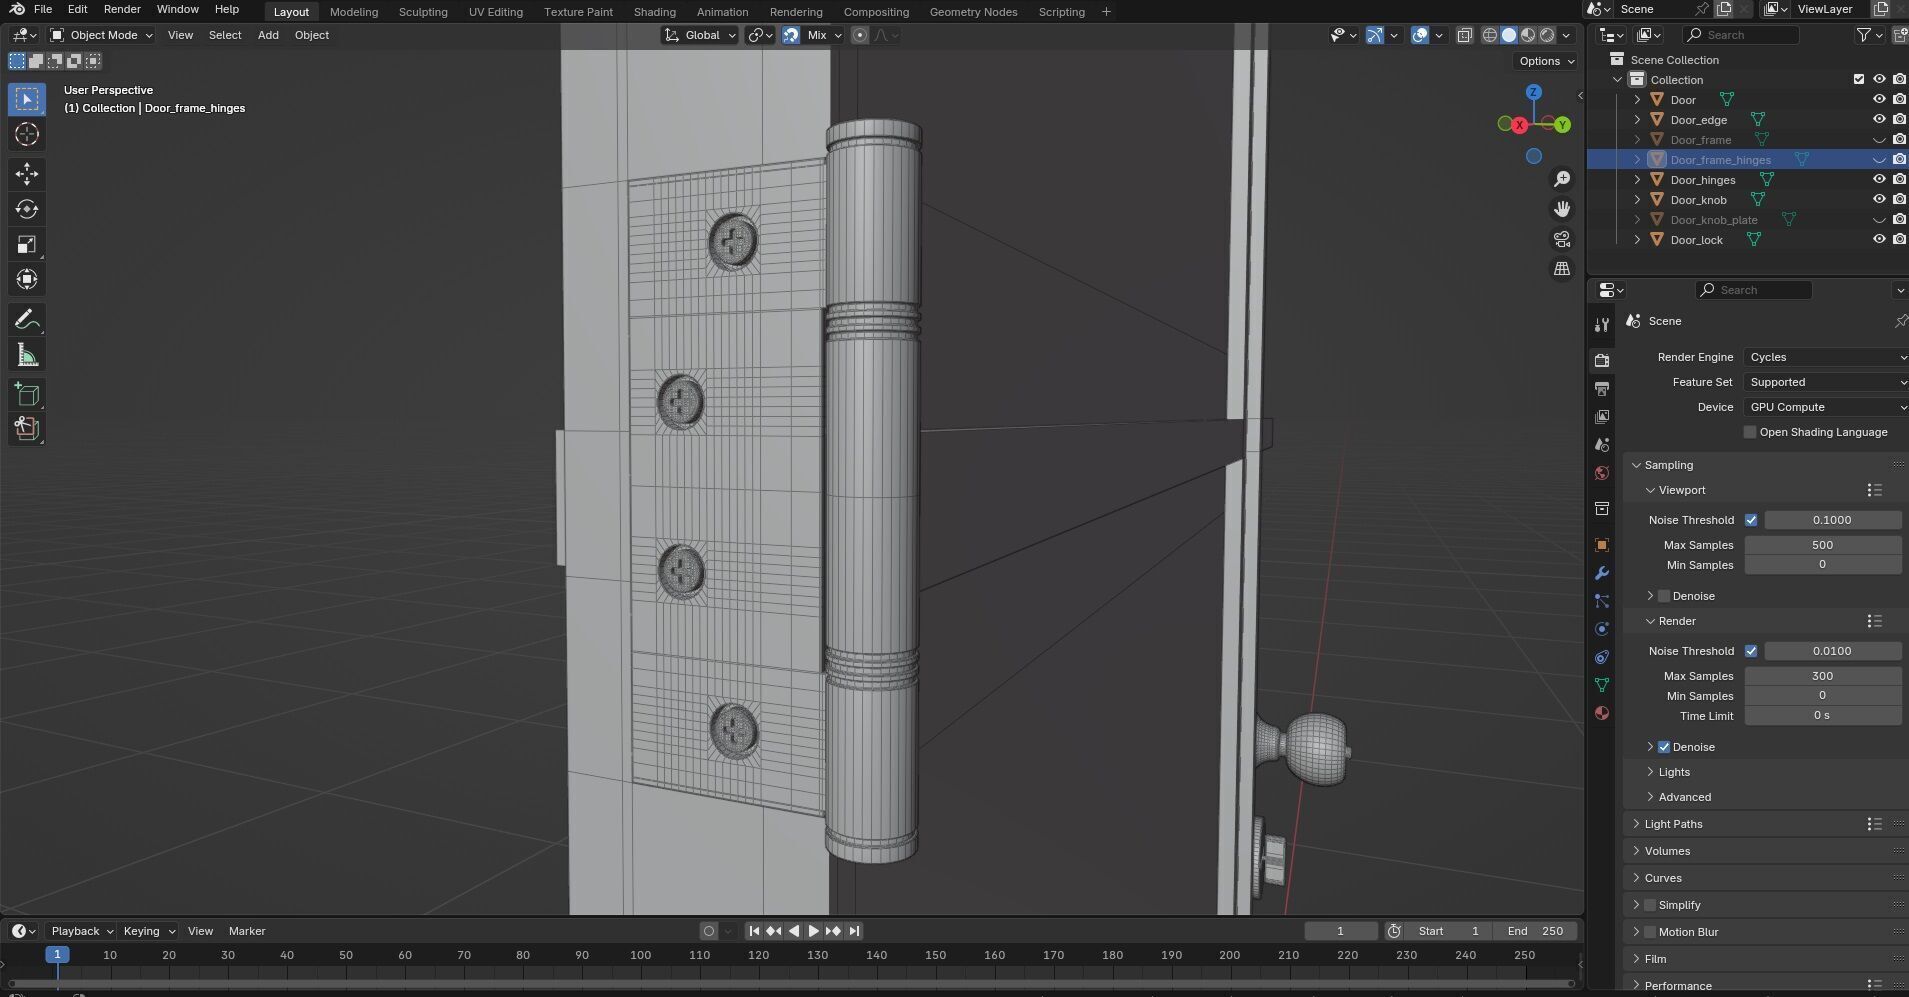The height and width of the screenshot is (997, 1909).
Task: Hide the Door object in viewport
Action: click(x=1879, y=99)
